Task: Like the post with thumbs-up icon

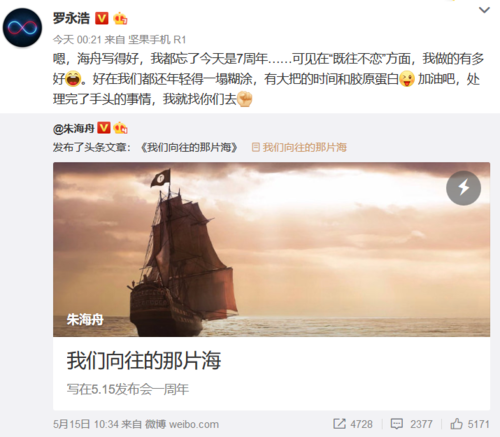Action: pyautogui.click(x=456, y=424)
